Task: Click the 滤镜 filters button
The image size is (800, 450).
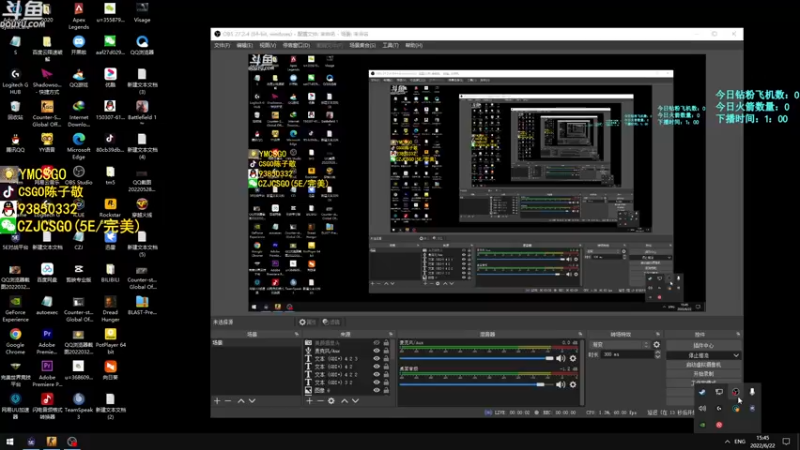Action: pos(331,322)
